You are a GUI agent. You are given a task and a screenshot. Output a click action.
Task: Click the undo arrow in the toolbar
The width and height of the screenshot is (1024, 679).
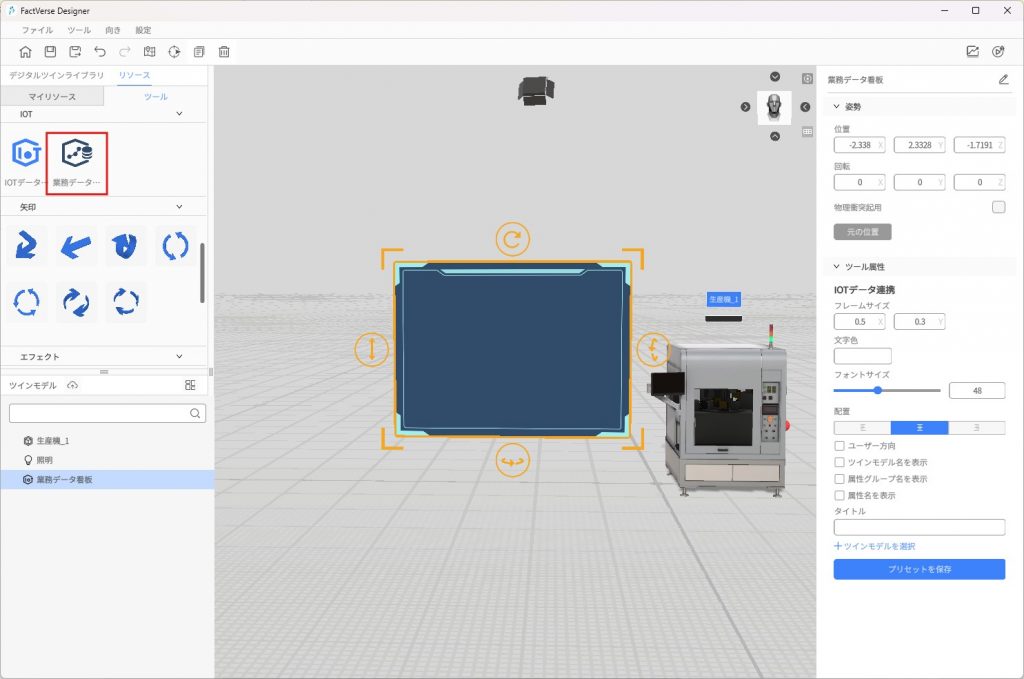(100, 52)
